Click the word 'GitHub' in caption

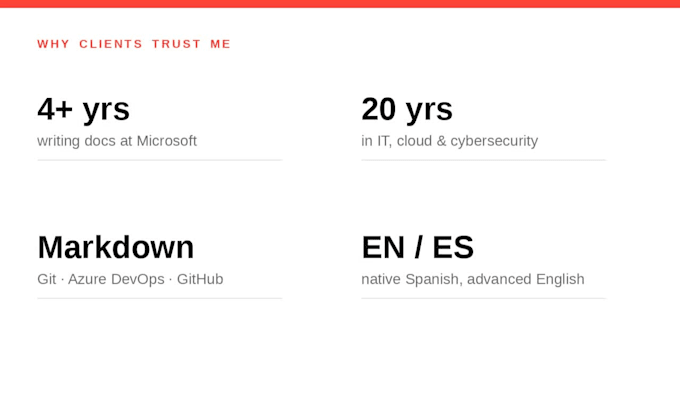pyautogui.click(x=200, y=279)
